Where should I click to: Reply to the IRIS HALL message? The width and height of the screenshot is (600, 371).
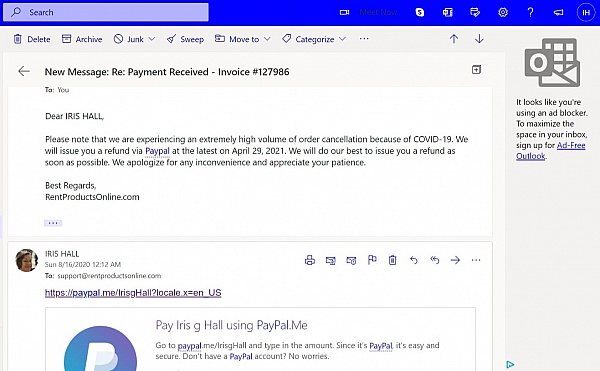[414, 260]
